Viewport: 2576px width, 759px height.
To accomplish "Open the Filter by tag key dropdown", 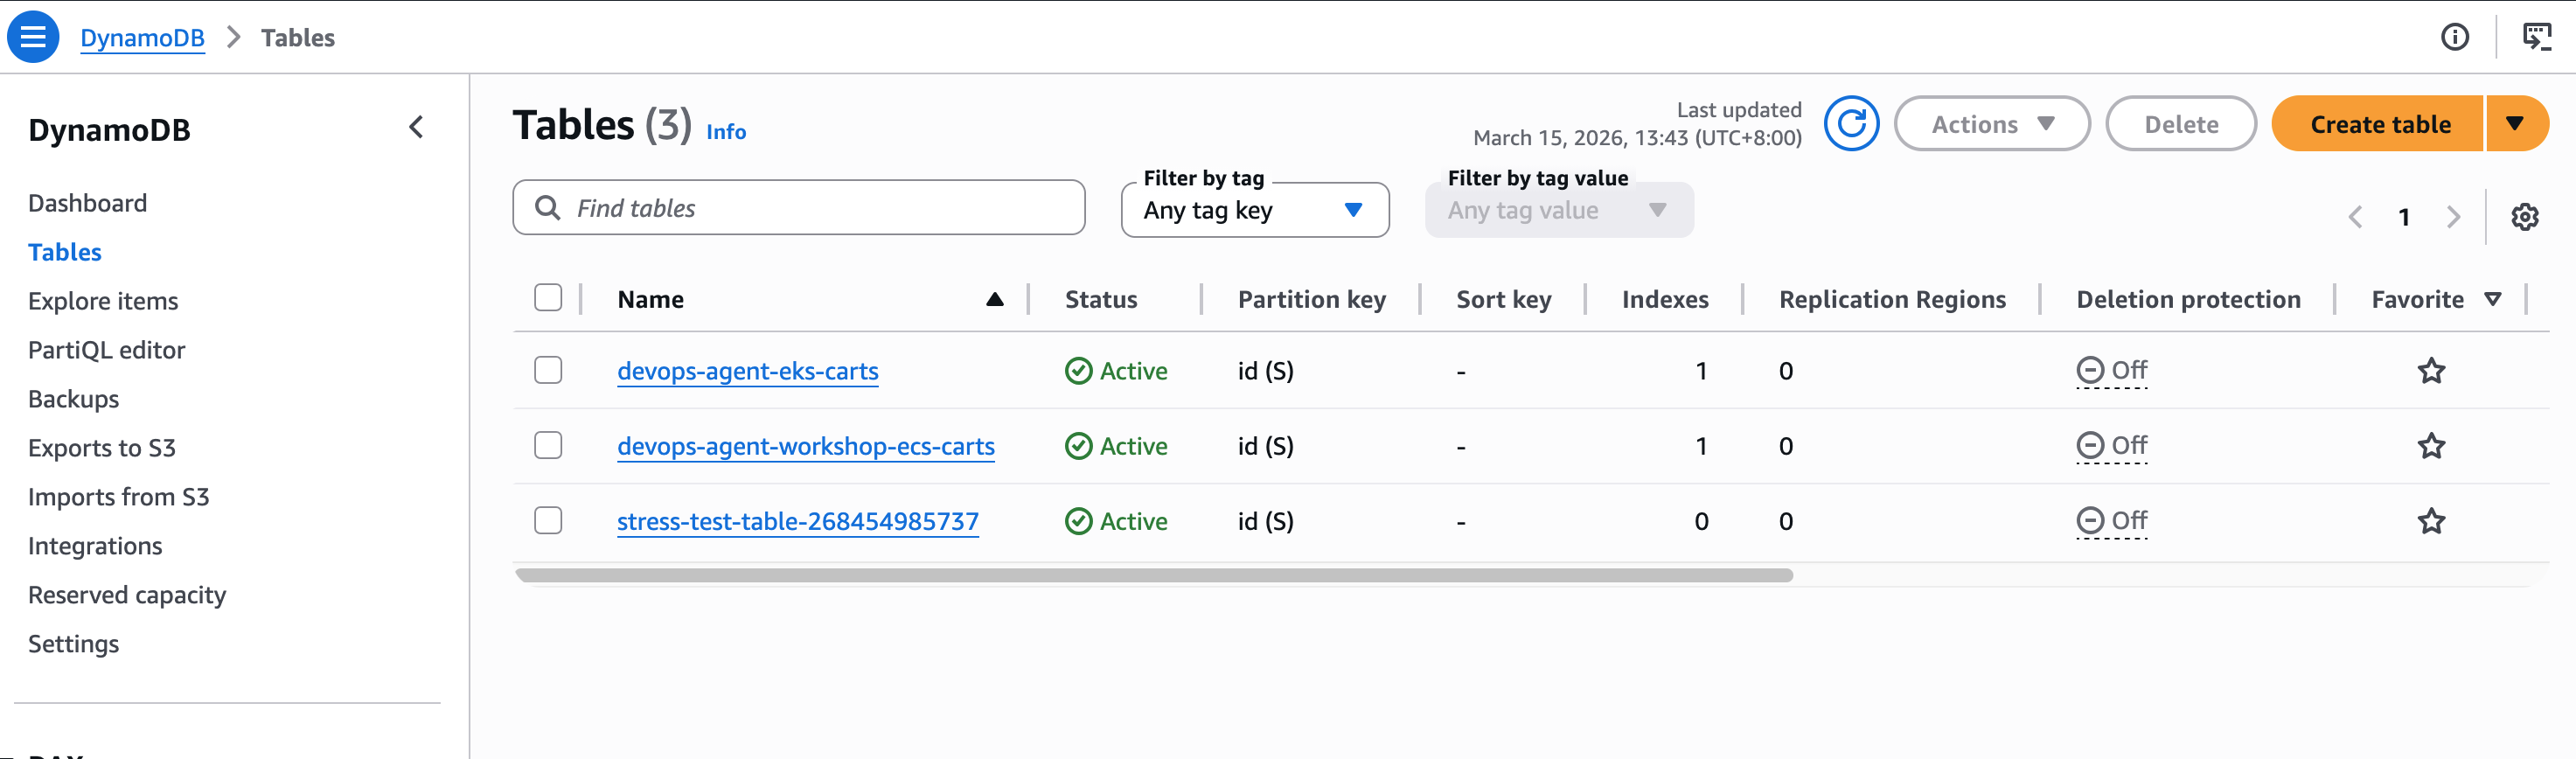I will 1254,210.
